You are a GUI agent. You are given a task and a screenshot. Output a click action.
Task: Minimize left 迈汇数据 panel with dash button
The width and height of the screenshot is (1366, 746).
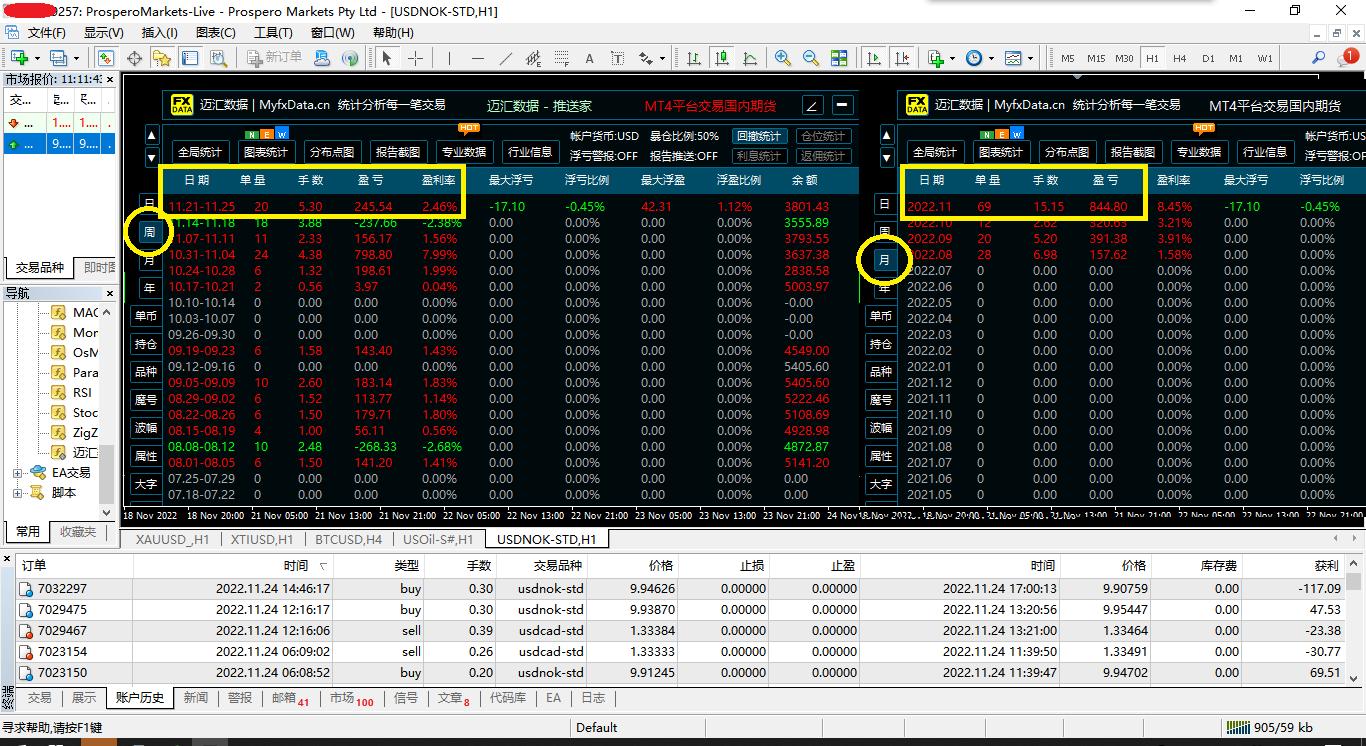point(843,105)
